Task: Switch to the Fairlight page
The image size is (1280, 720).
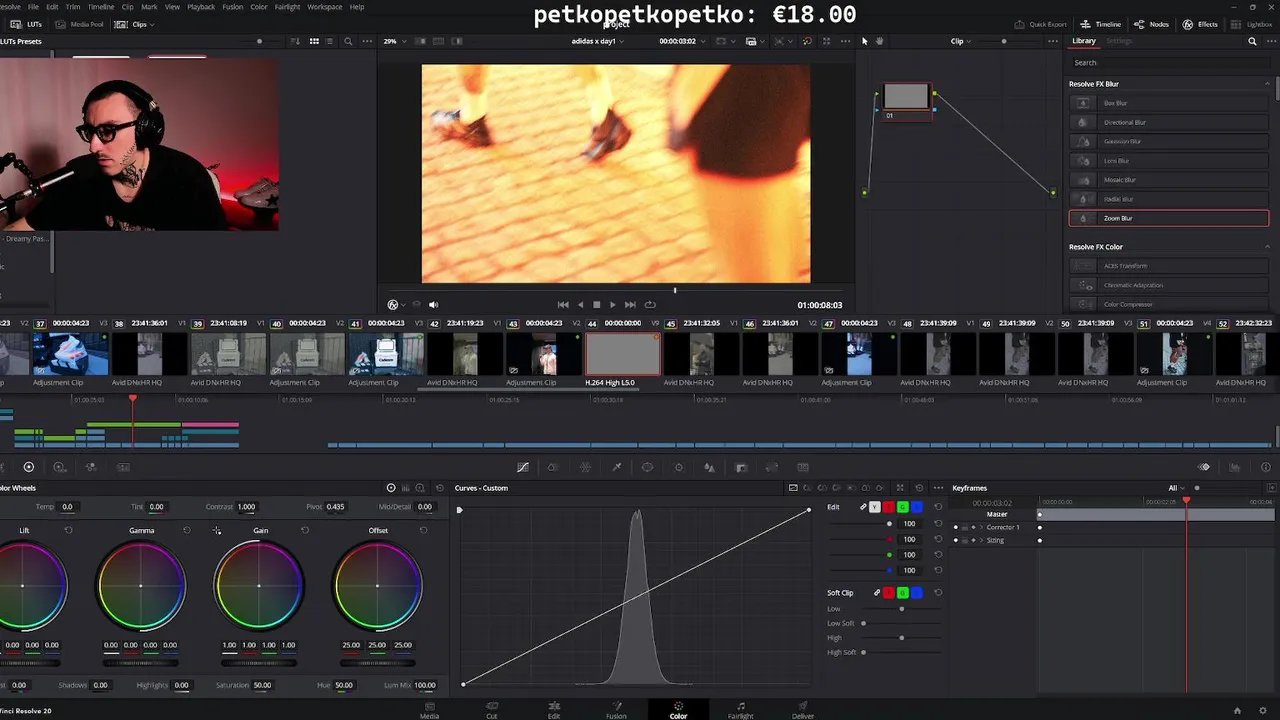Action: 740,710
